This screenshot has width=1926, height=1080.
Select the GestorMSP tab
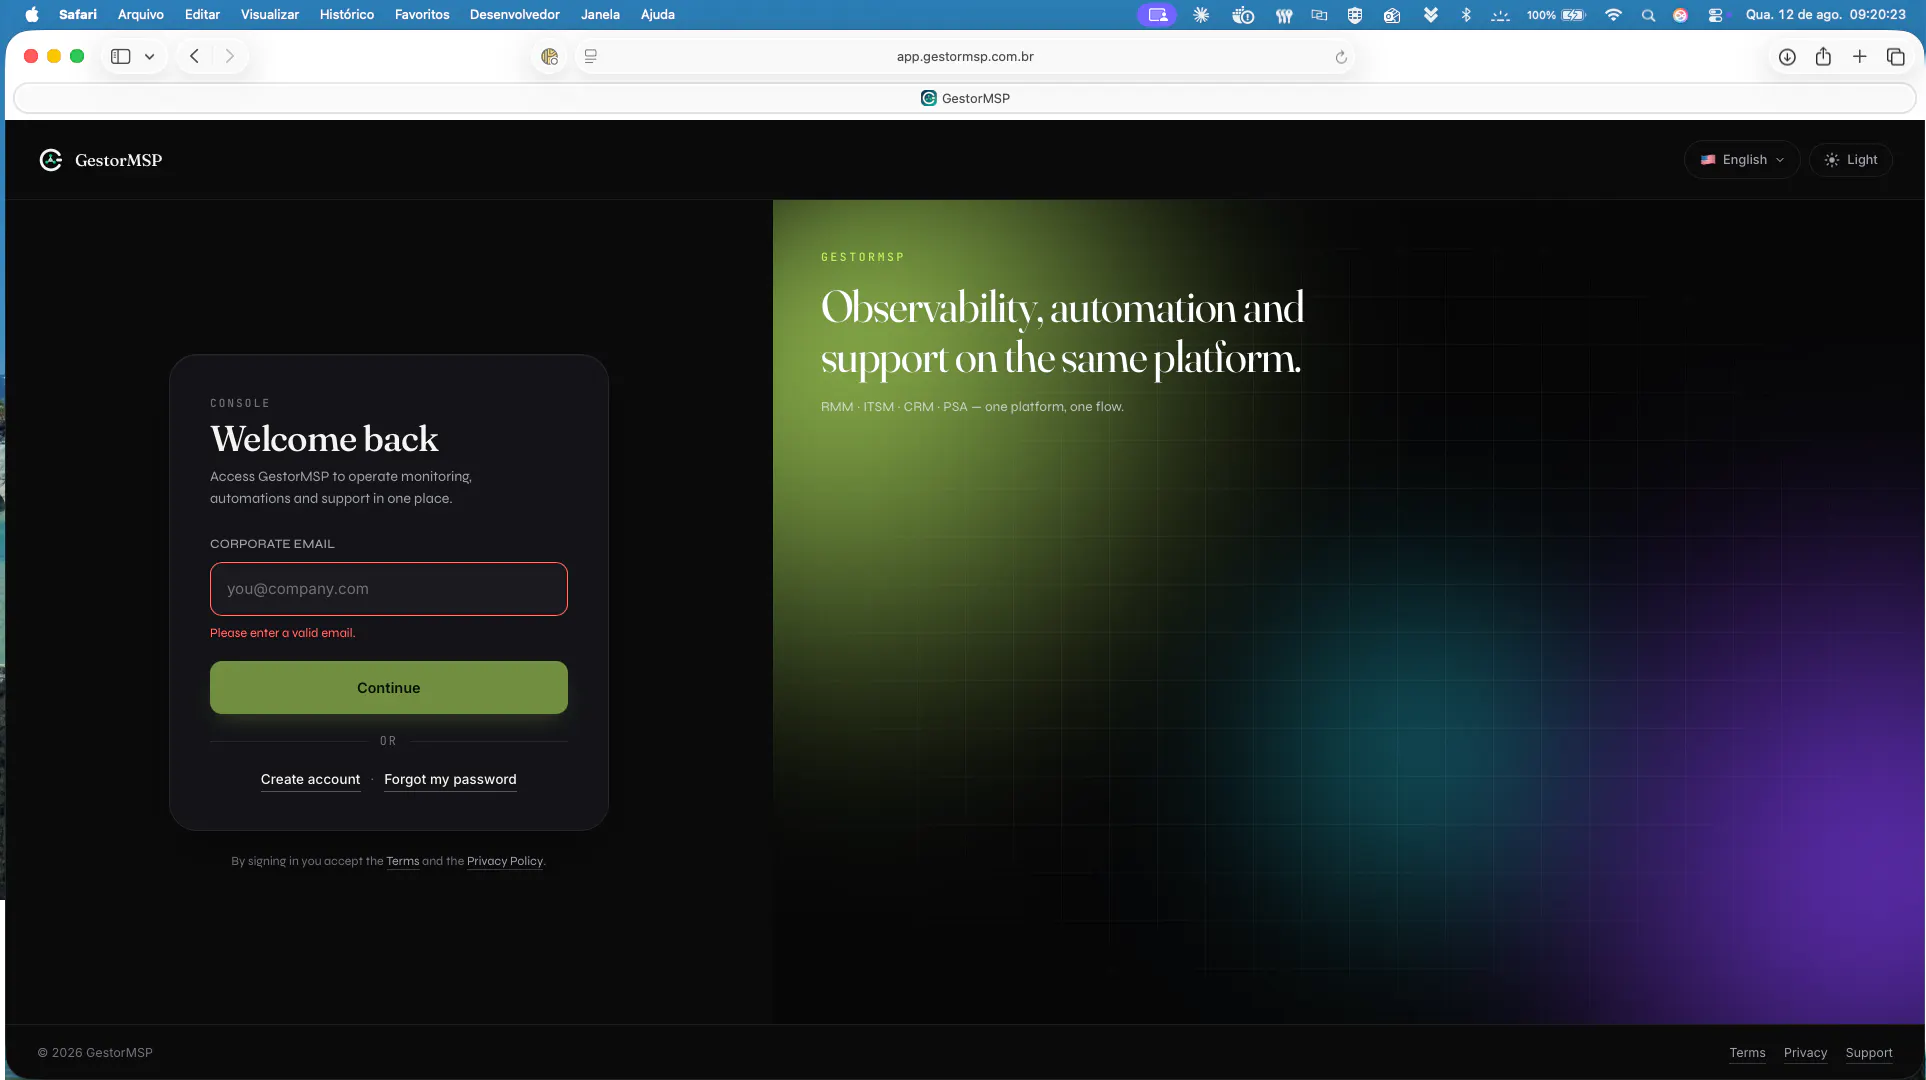pyautogui.click(x=965, y=98)
